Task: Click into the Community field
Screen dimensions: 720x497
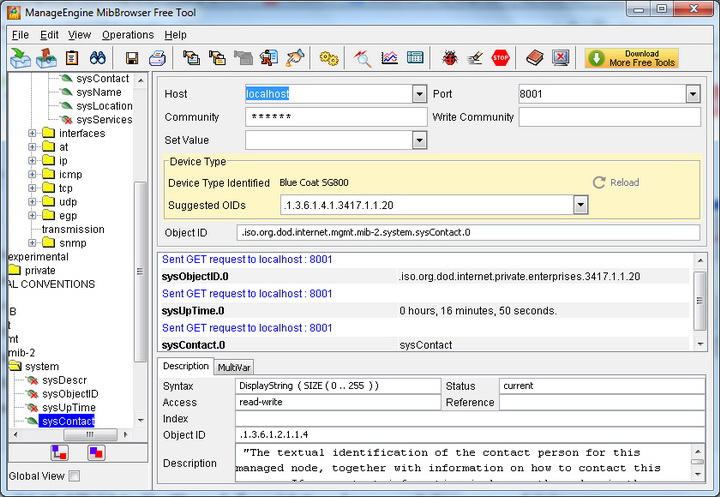Action: click(x=336, y=117)
